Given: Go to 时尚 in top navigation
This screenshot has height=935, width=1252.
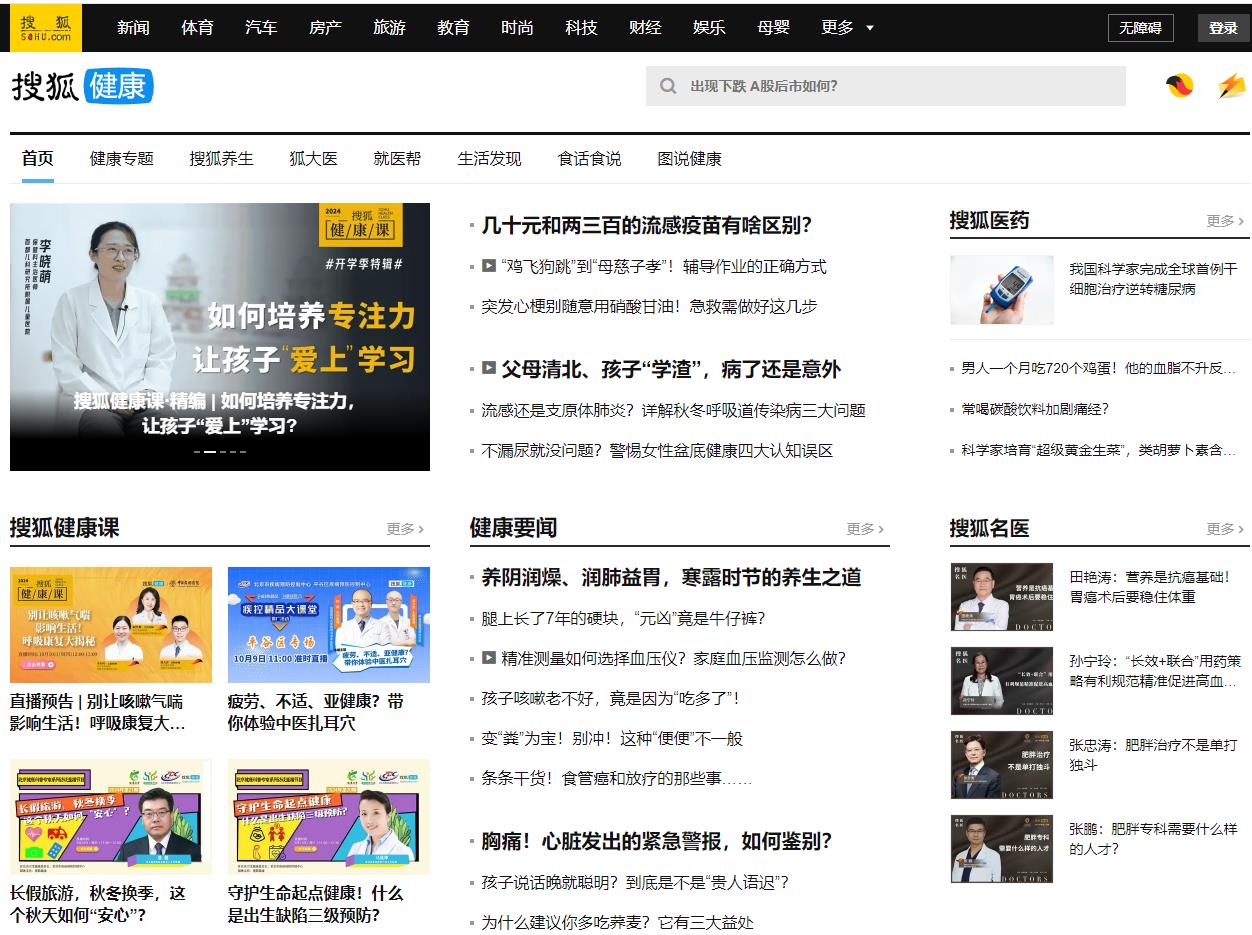Looking at the screenshot, I should (517, 28).
